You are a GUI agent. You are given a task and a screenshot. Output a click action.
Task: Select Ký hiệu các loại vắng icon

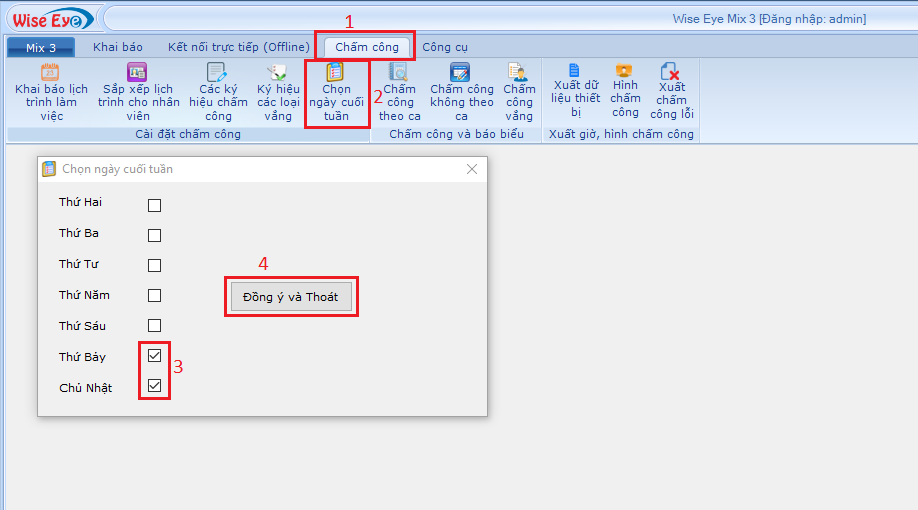[278, 74]
